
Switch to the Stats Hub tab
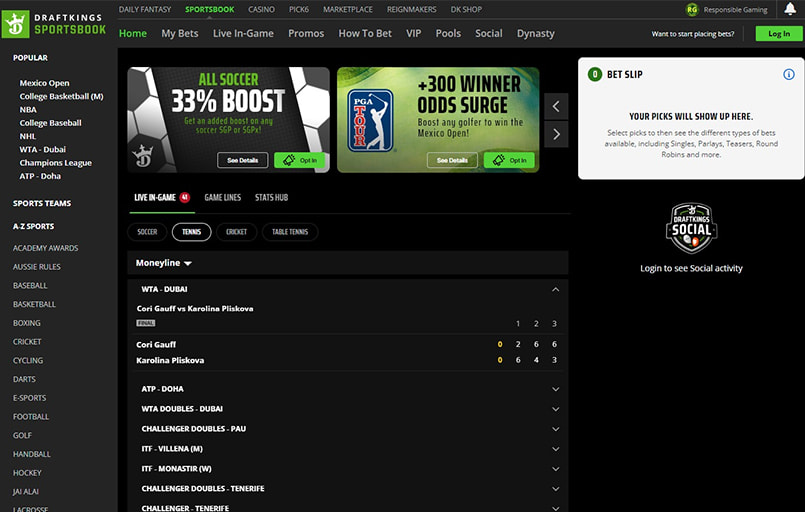point(272,198)
